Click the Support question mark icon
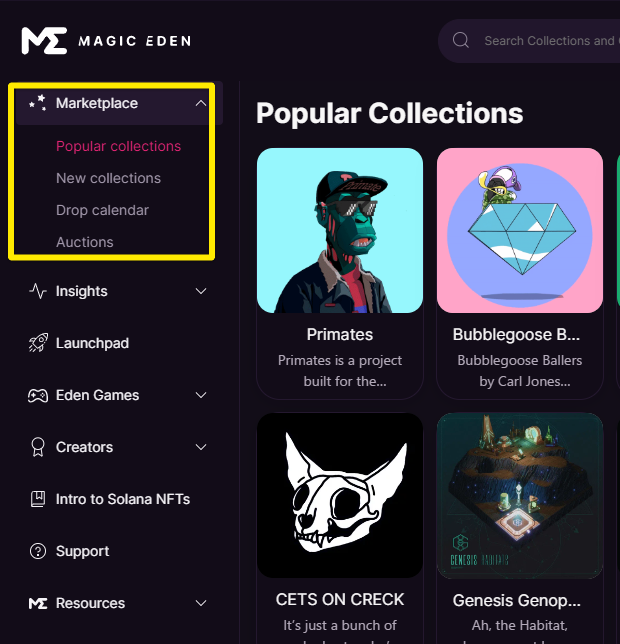 pos(38,551)
